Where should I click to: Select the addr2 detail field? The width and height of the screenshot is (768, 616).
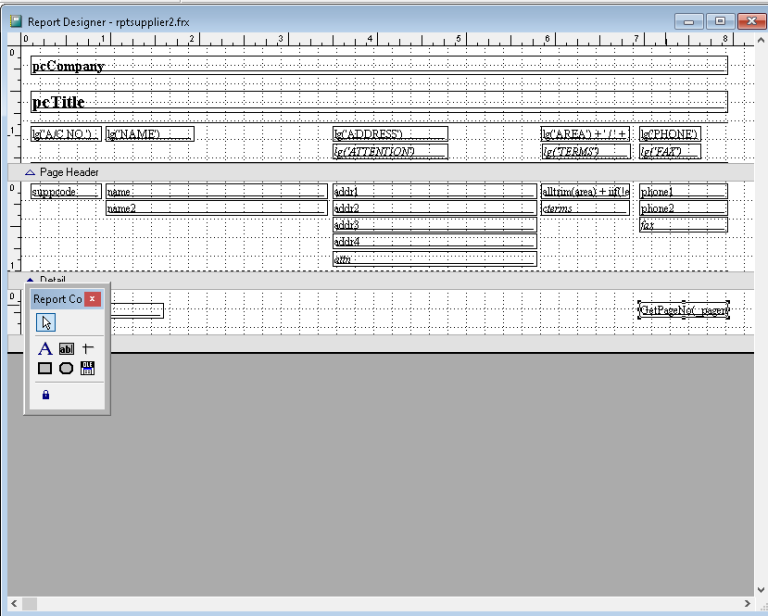[x=435, y=208]
